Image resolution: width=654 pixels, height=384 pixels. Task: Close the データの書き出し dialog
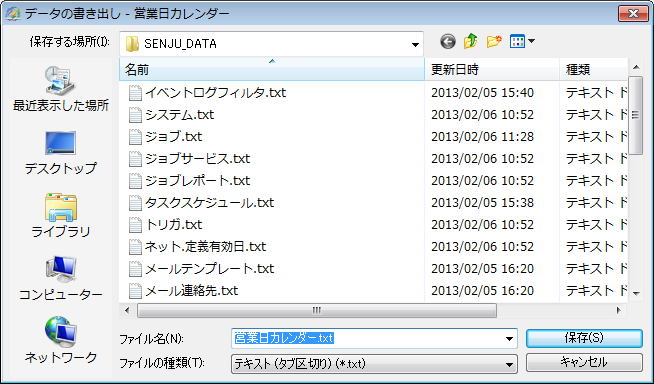pos(633,13)
